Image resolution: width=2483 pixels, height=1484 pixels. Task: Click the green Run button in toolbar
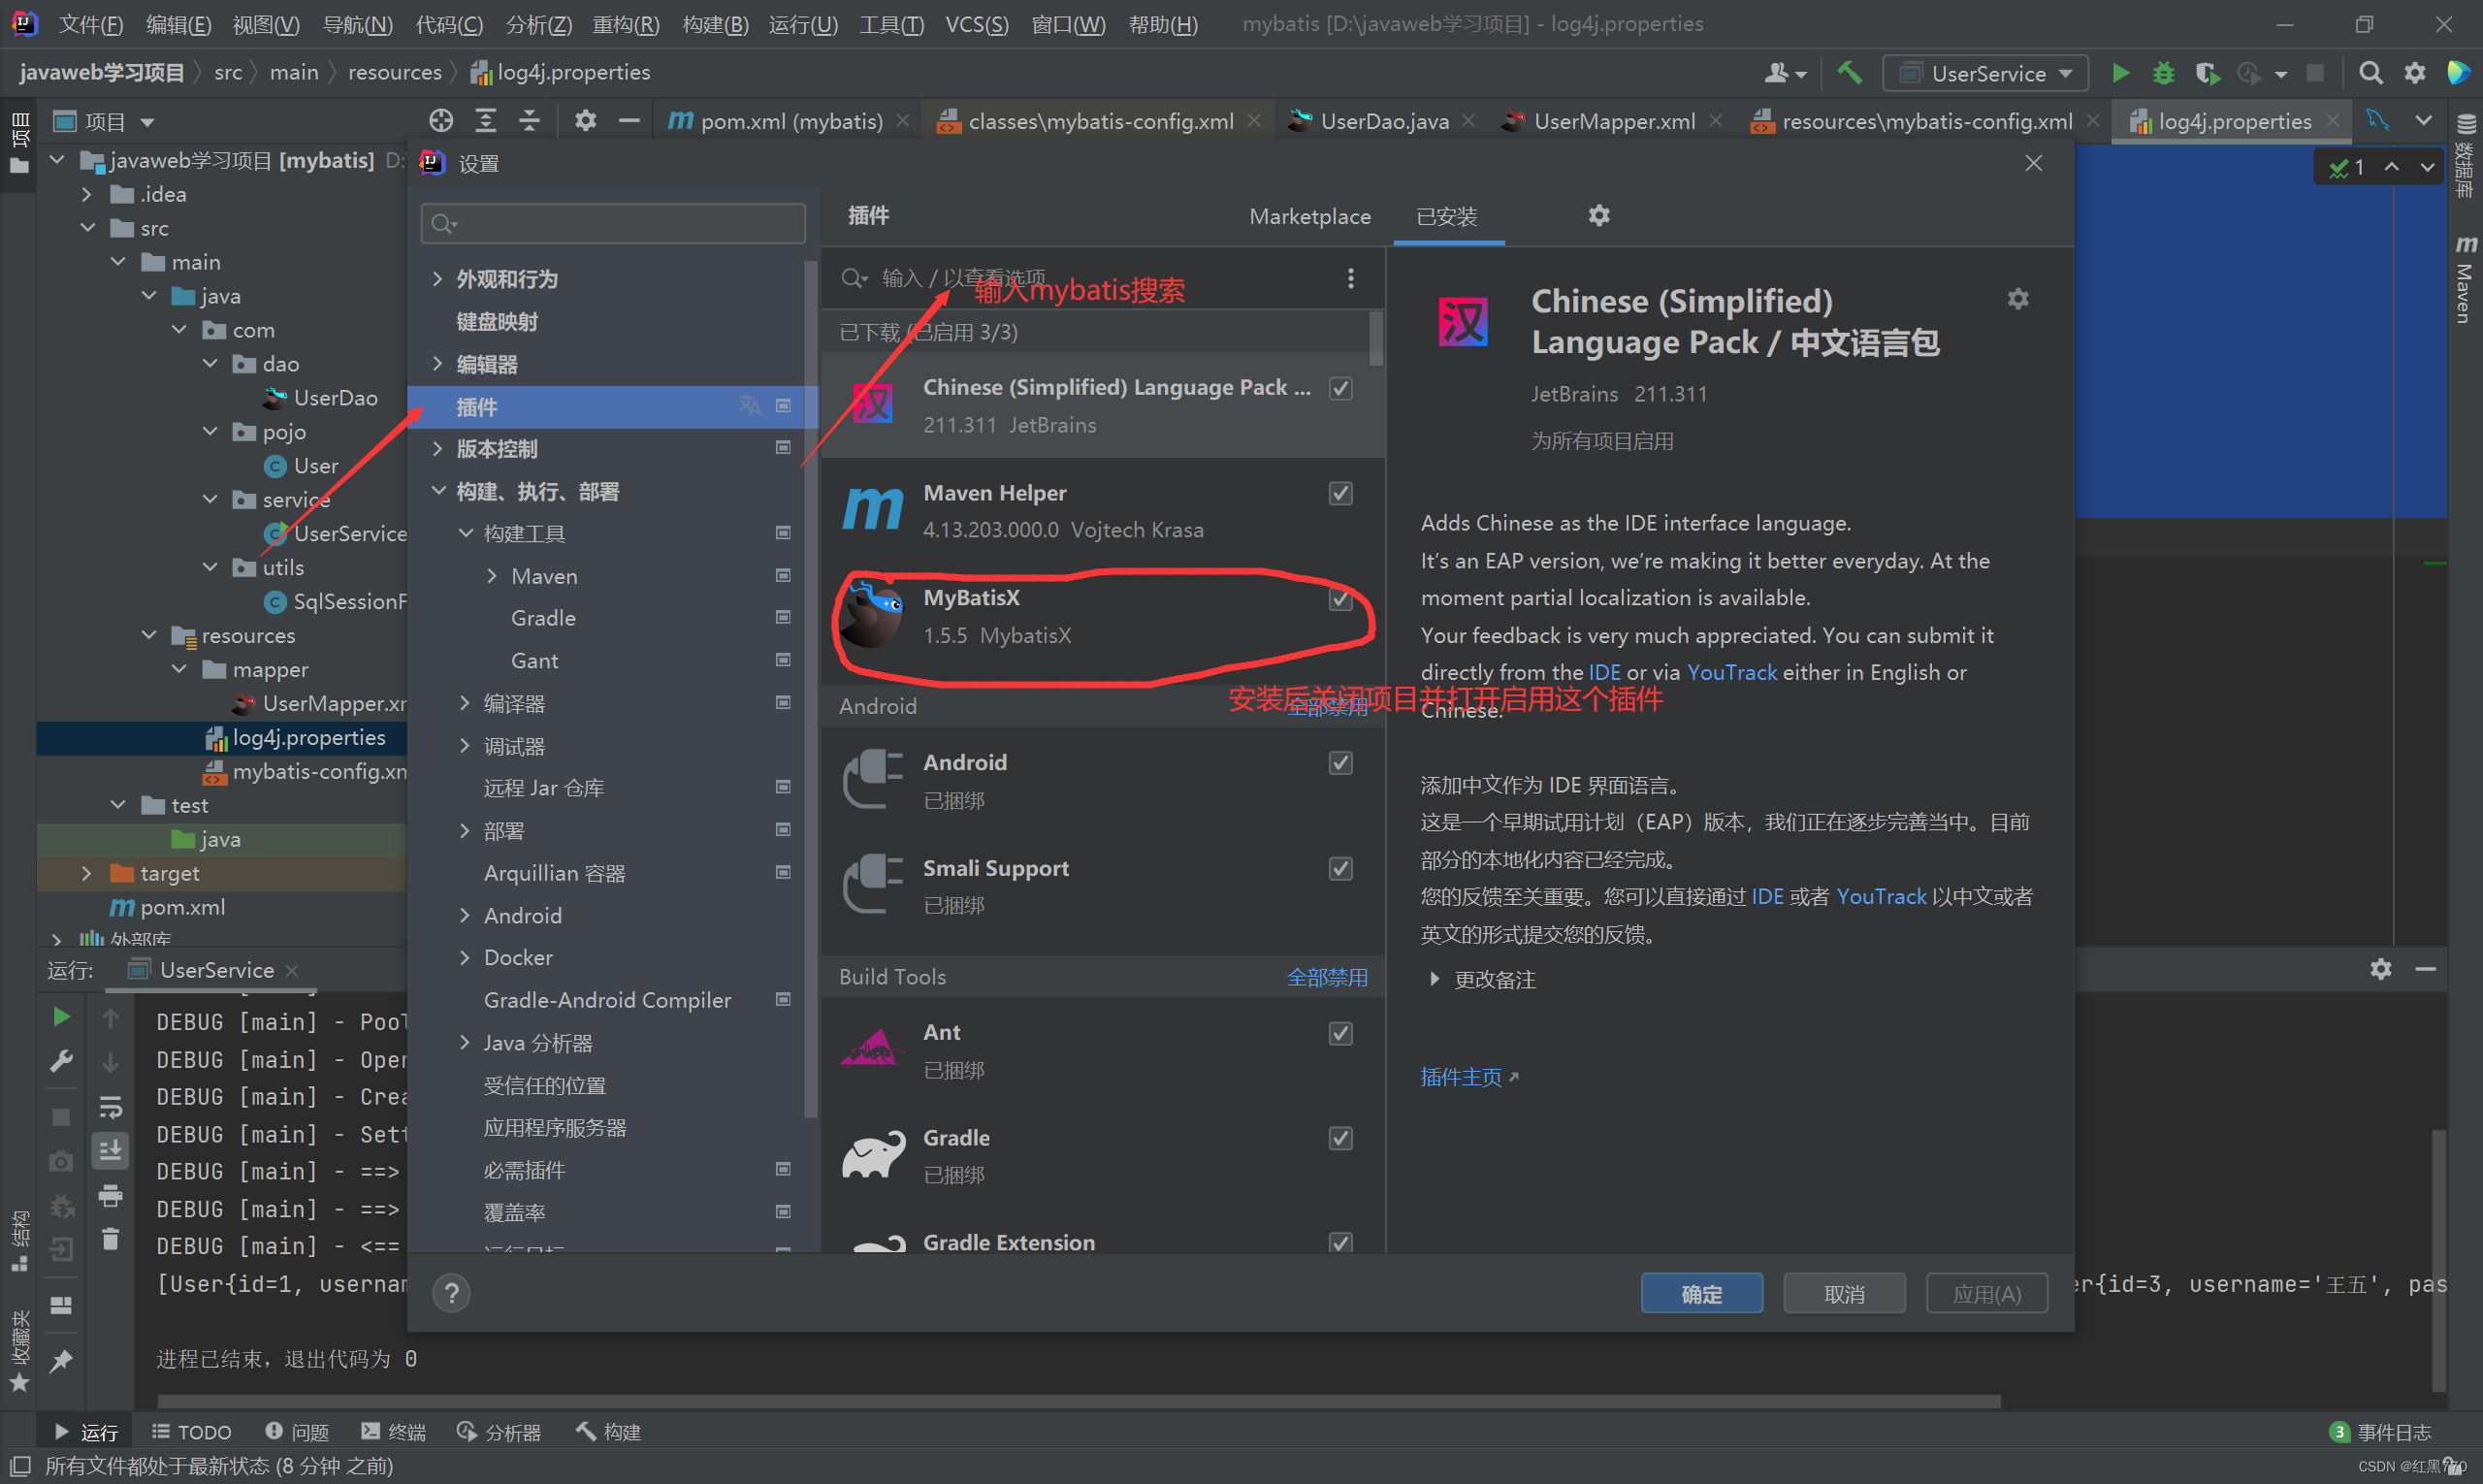pos(2120,73)
